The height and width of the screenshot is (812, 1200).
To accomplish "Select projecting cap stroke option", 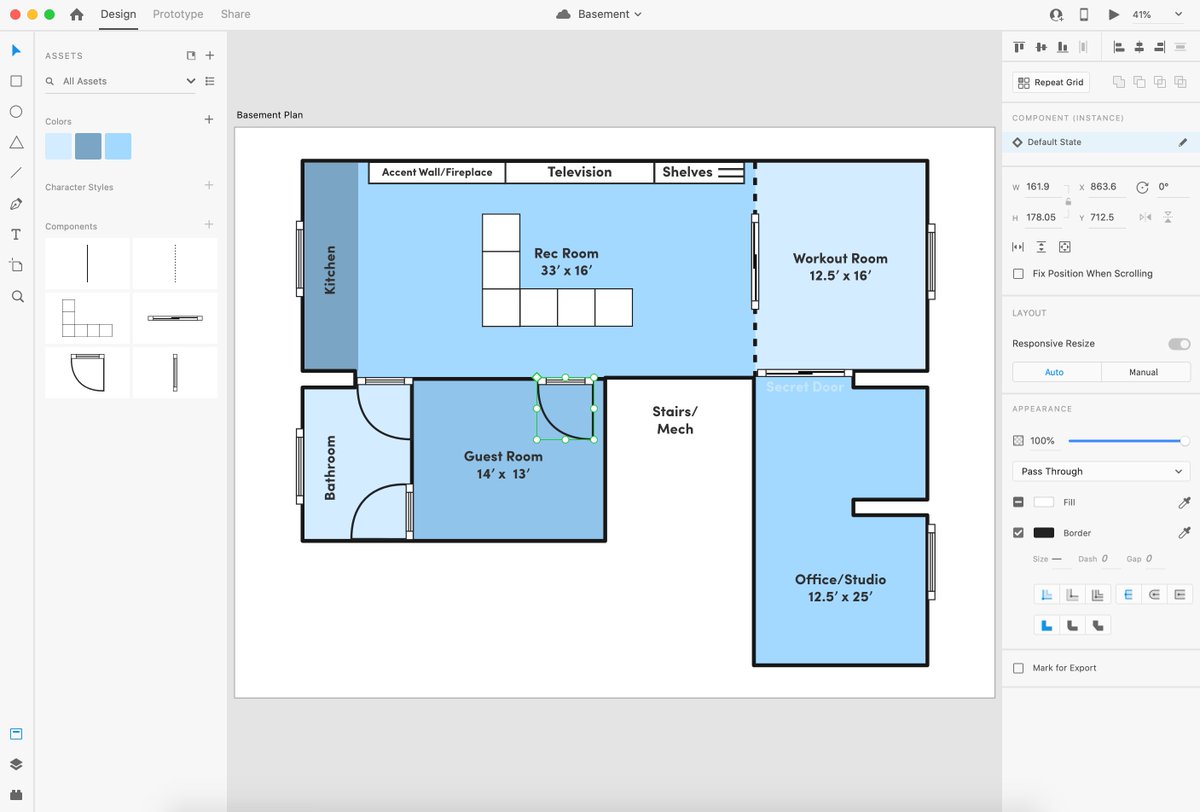I will click(x=1182, y=594).
